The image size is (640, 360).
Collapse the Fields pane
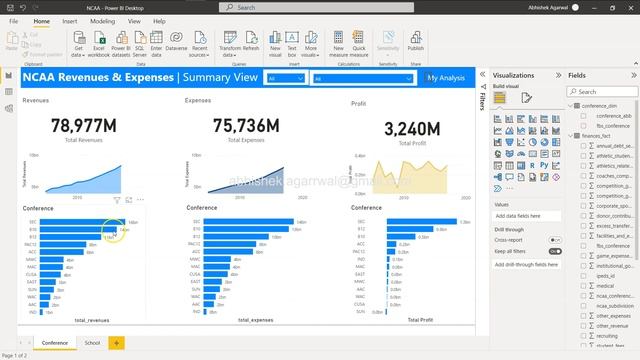point(633,75)
